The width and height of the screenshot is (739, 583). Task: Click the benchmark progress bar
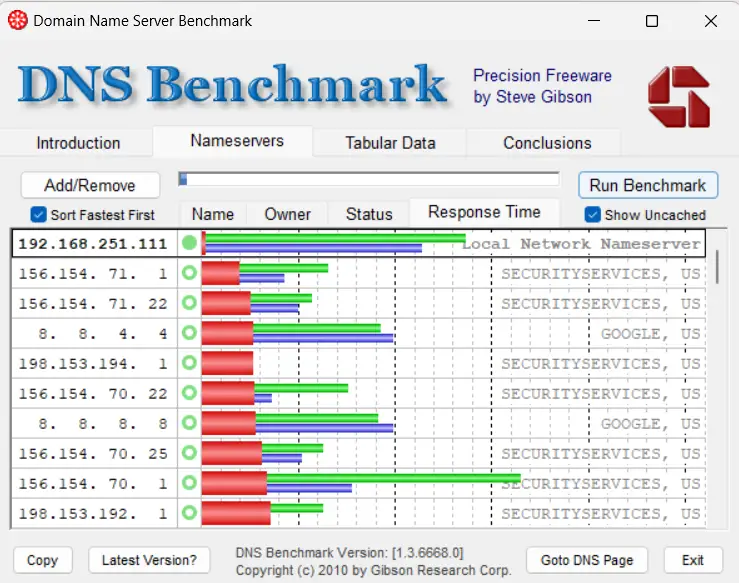(x=368, y=179)
